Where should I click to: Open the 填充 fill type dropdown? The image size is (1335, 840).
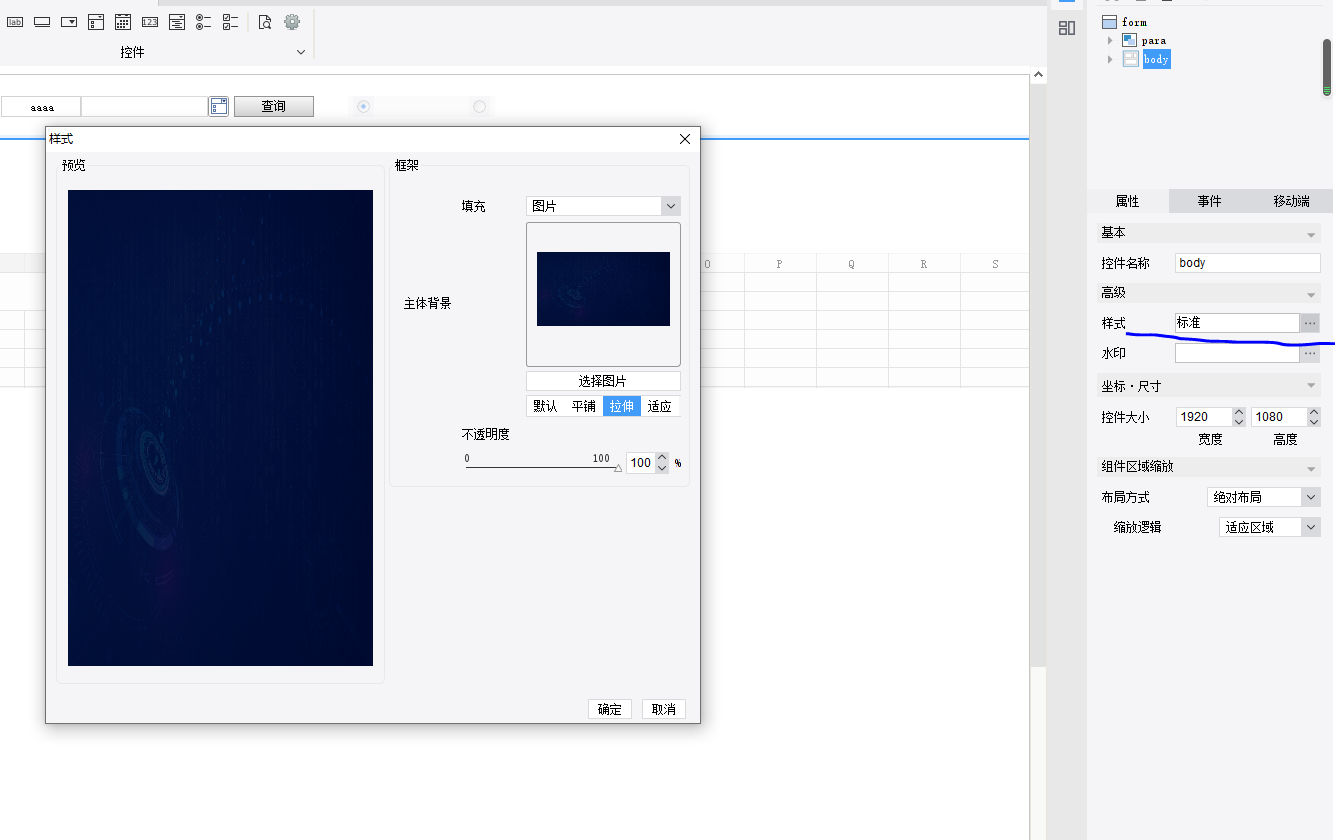point(603,206)
